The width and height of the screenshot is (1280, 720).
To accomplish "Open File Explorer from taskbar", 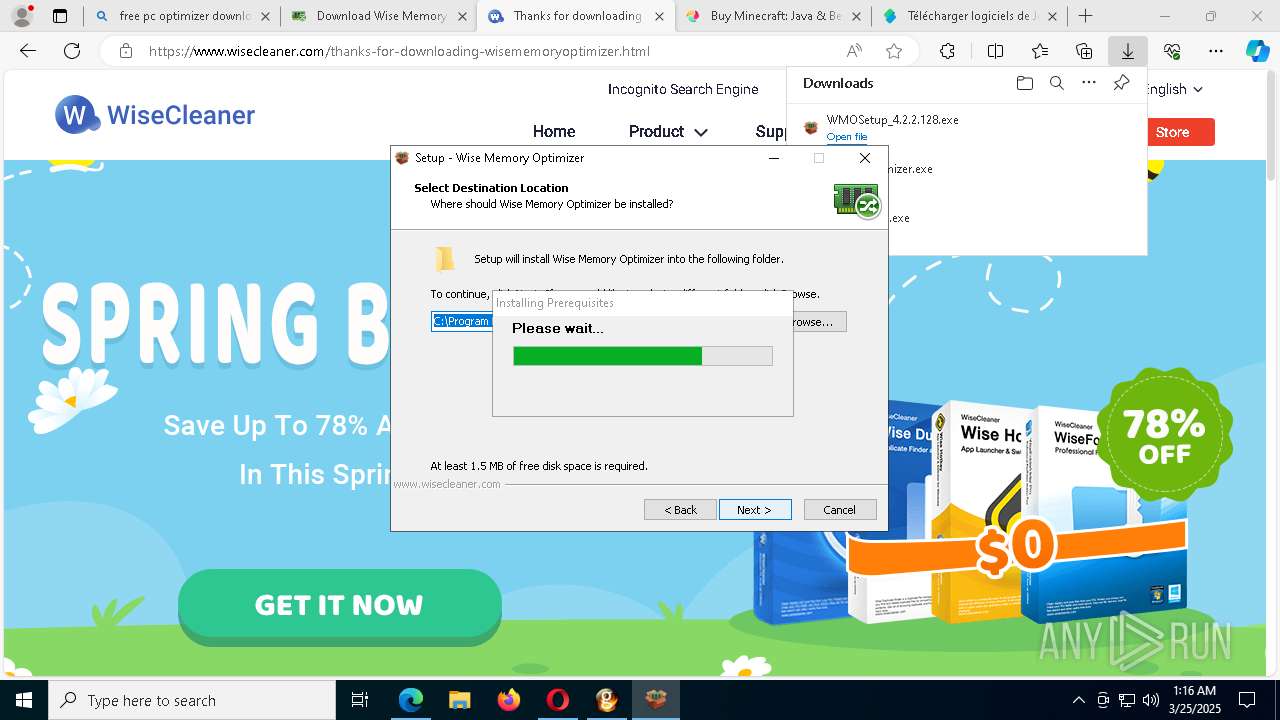I will 459,700.
